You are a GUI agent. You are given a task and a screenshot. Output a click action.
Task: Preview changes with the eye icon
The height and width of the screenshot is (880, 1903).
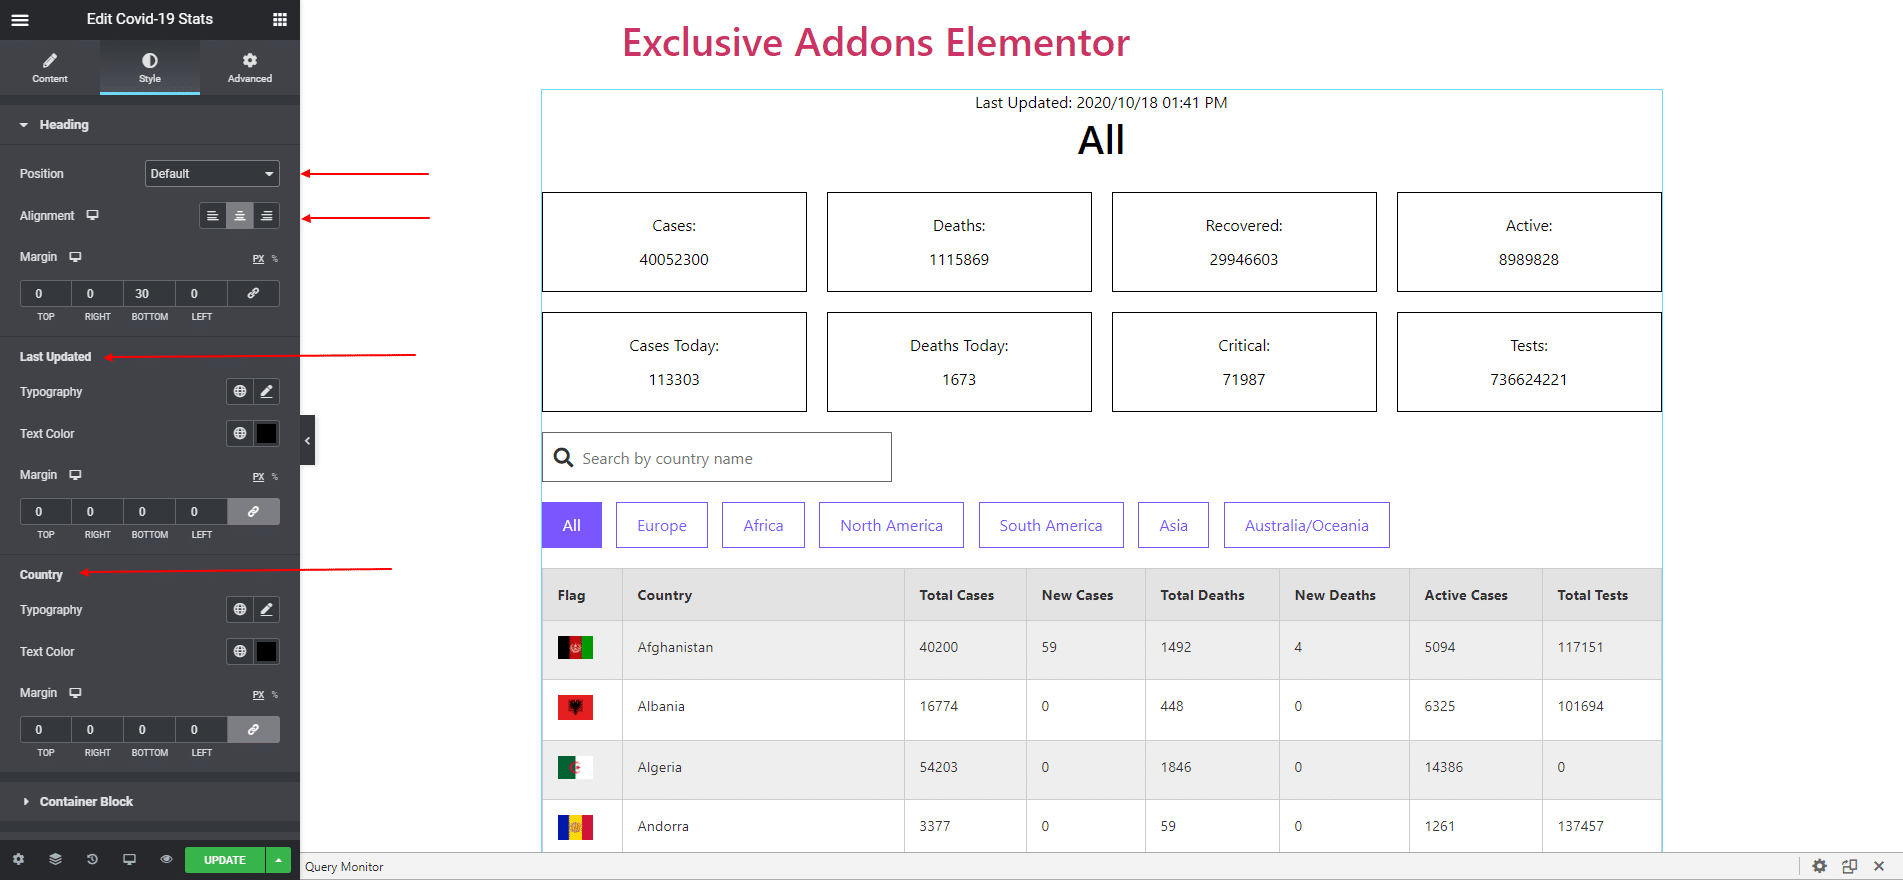pyautogui.click(x=166, y=859)
